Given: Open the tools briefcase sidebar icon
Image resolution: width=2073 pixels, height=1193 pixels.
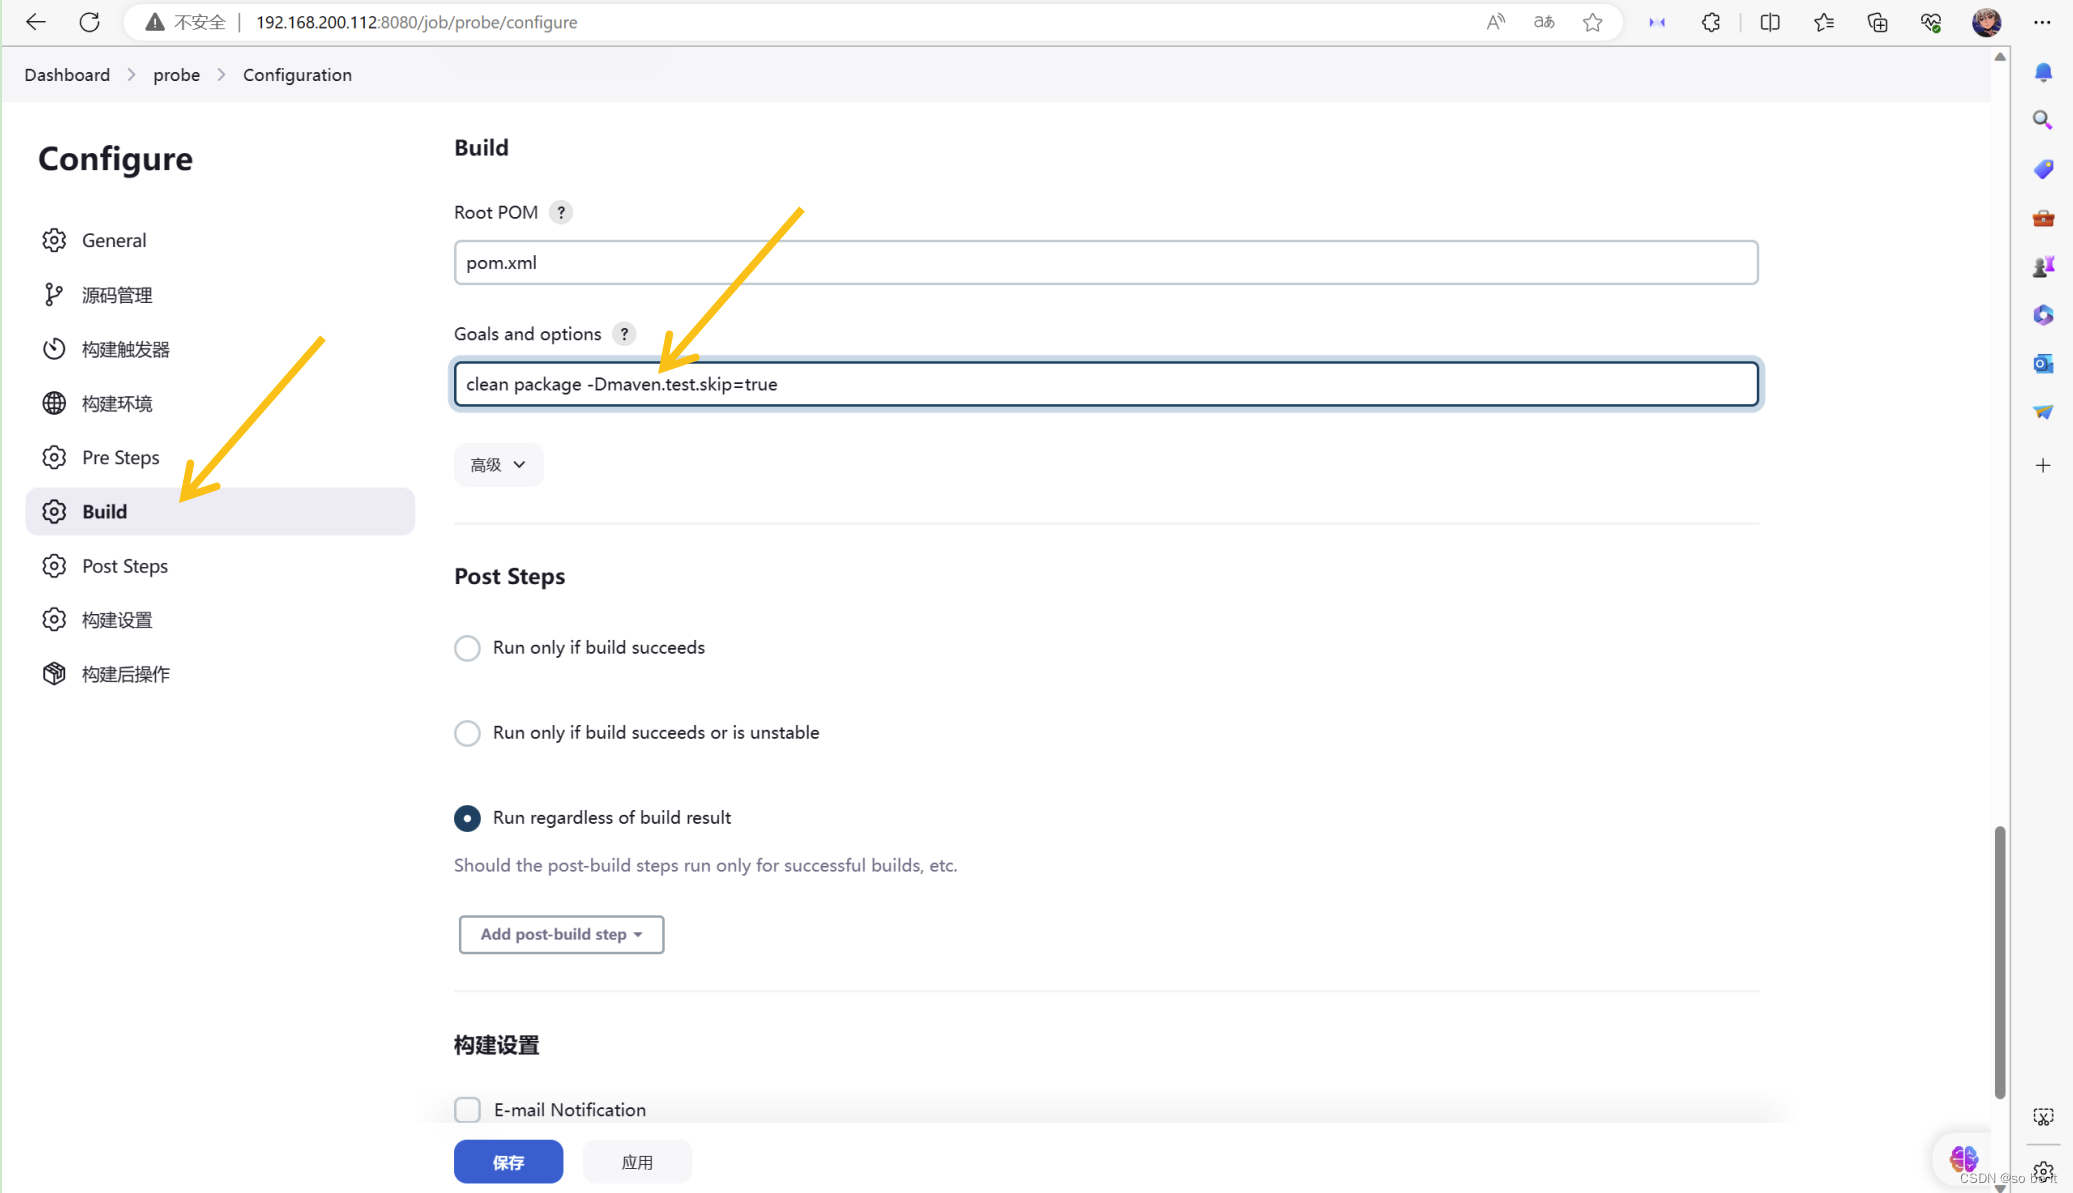Looking at the screenshot, I should coord(2043,218).
